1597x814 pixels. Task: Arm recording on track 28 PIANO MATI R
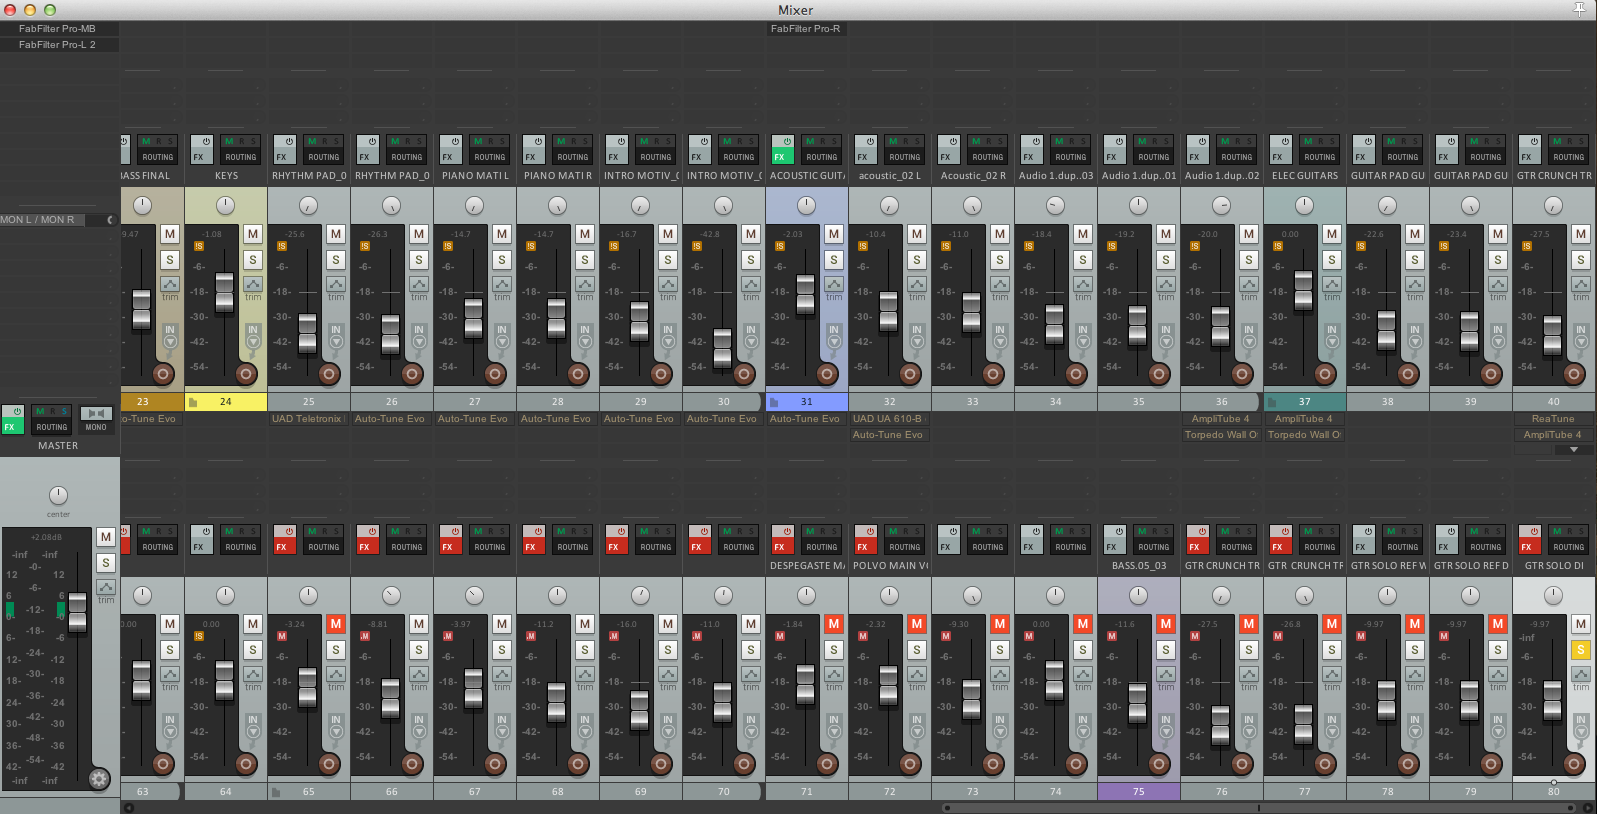click(x=578, y=374)
